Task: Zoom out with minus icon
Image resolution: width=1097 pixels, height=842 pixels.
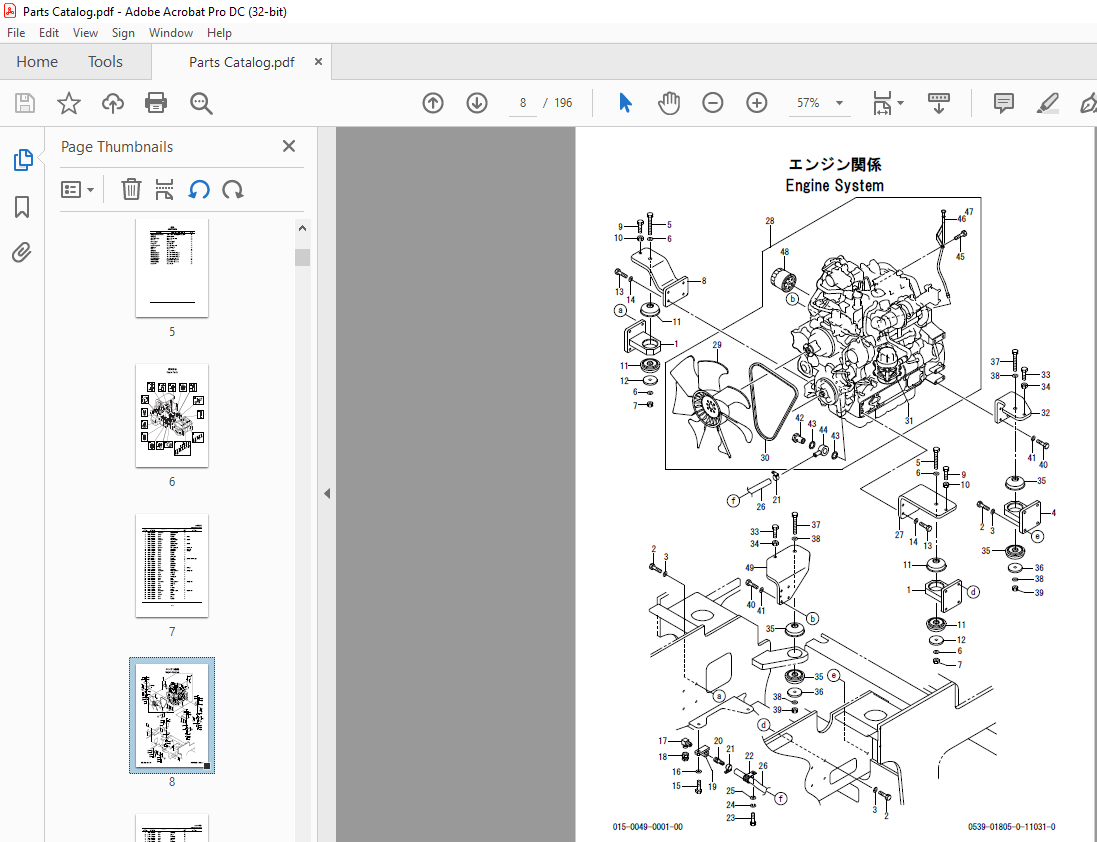Action: pyautogui.click(x=712, y=104)
